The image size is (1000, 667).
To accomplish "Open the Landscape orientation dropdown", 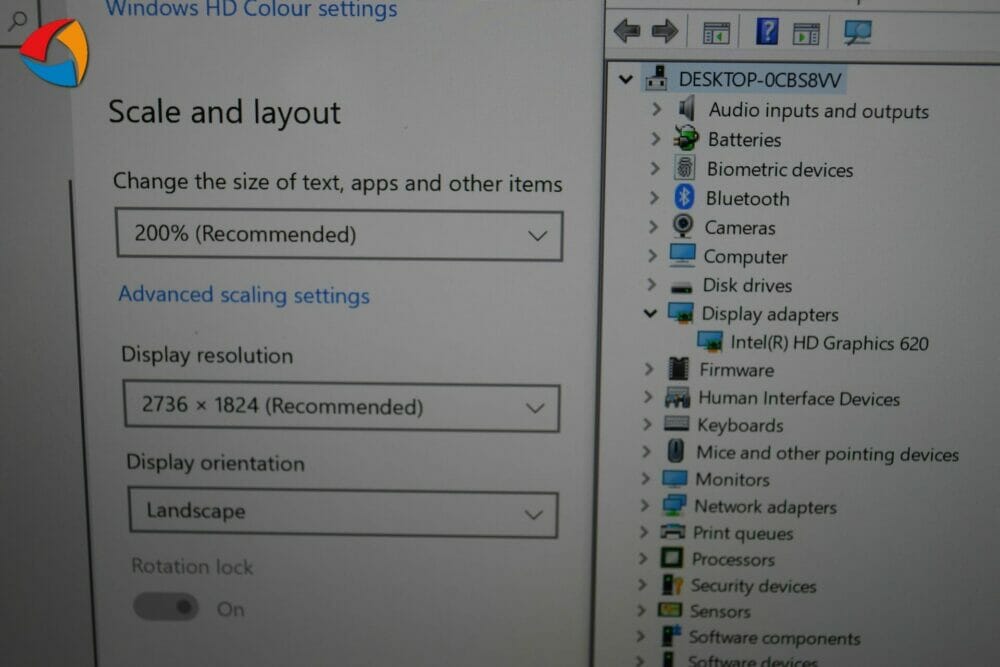I will tap(343, 512).
